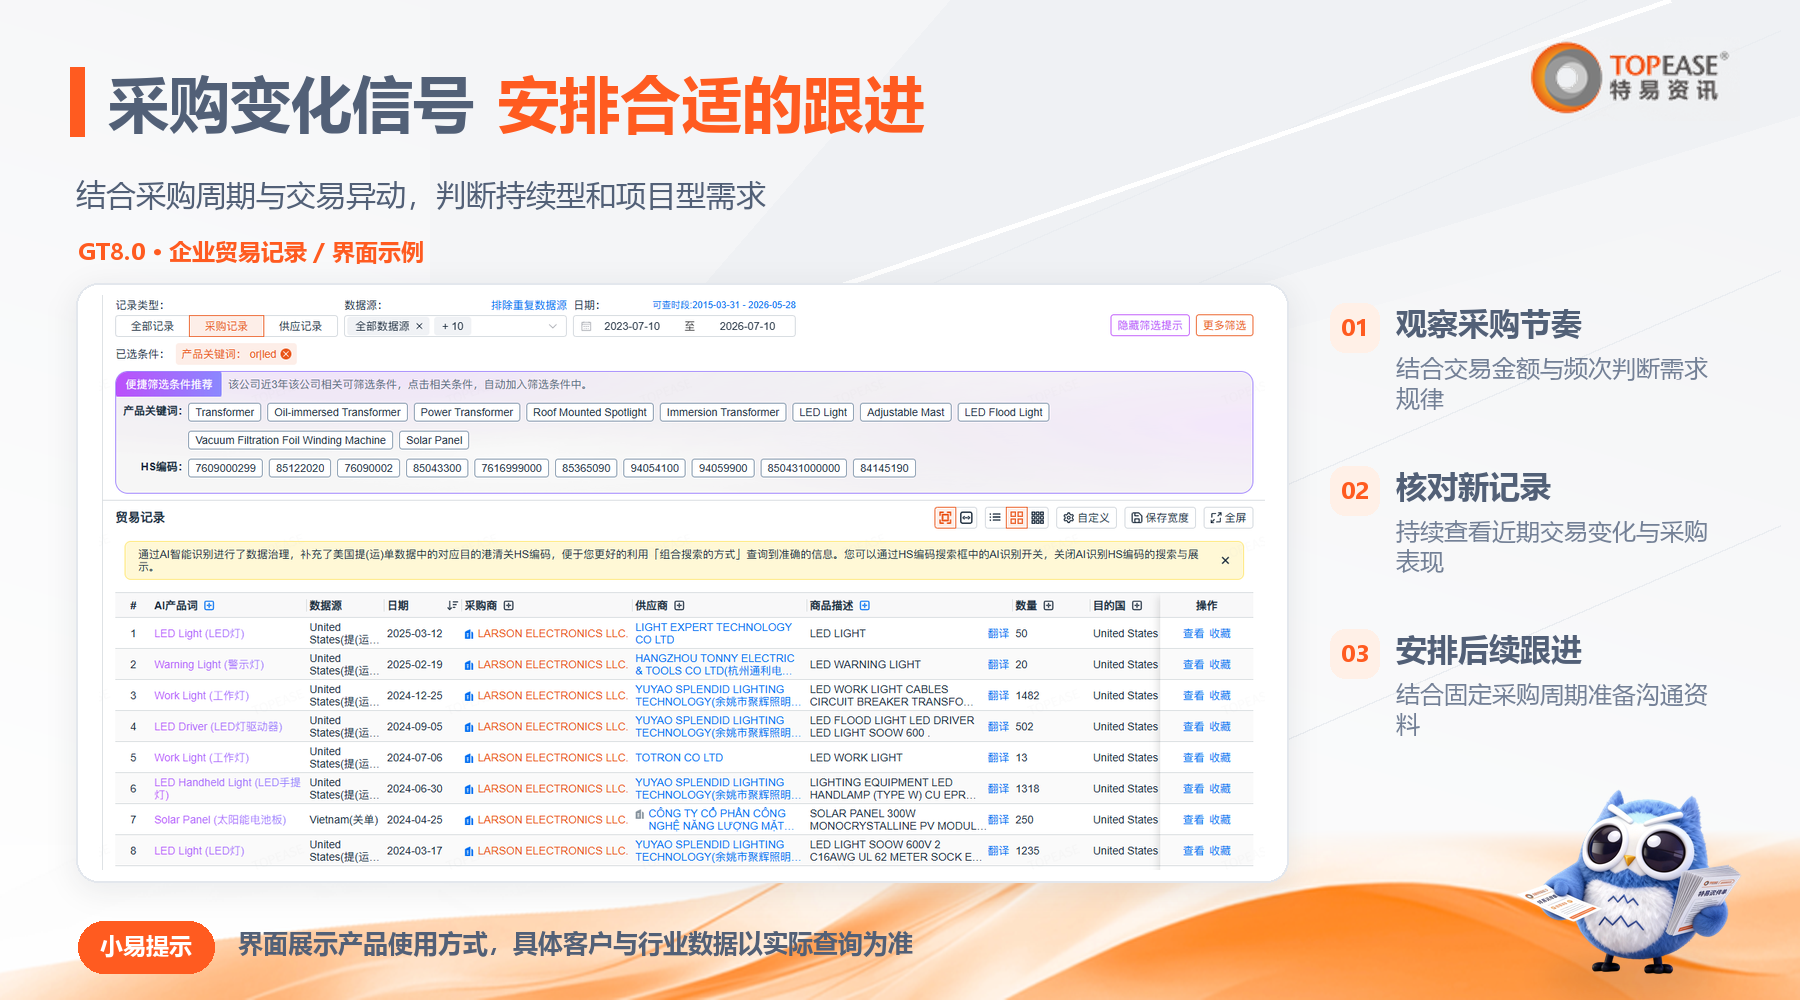1800x1000 pixels.
Task: Add 'Solar Panel' keyword tag
Action: [434, 440]
